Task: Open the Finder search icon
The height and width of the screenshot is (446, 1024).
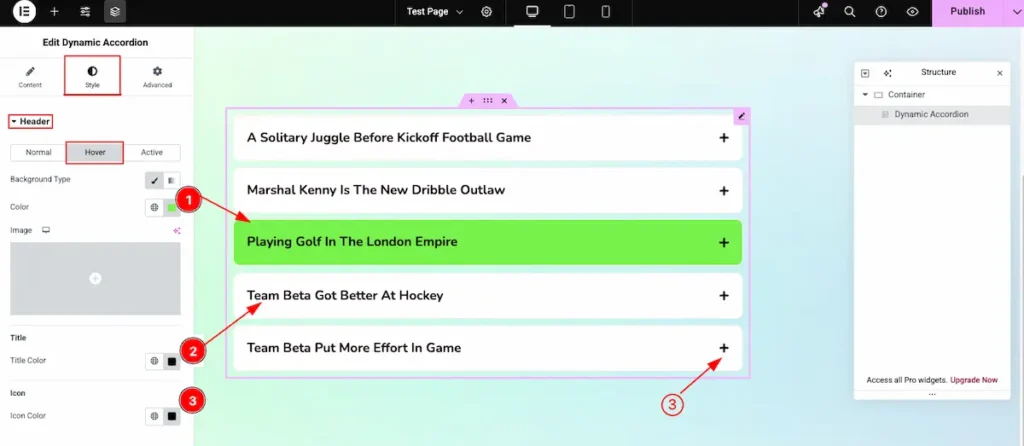Action: (850, 12)
